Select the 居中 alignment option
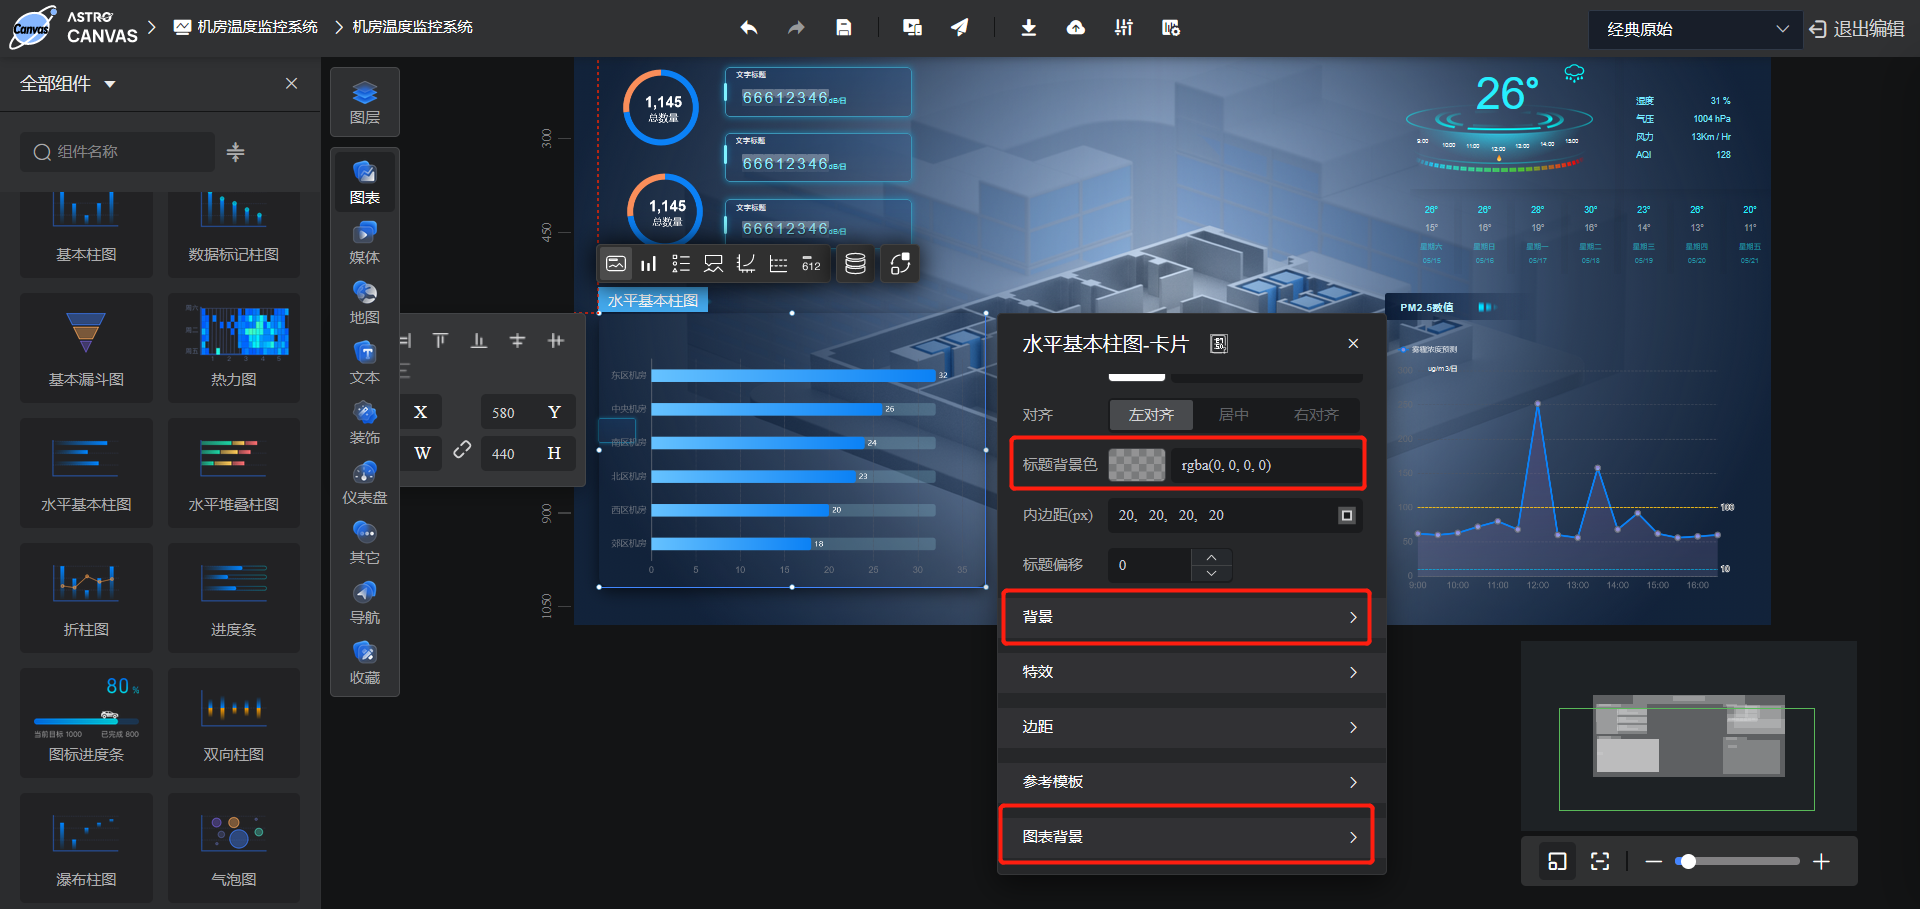 point(1234,414)
